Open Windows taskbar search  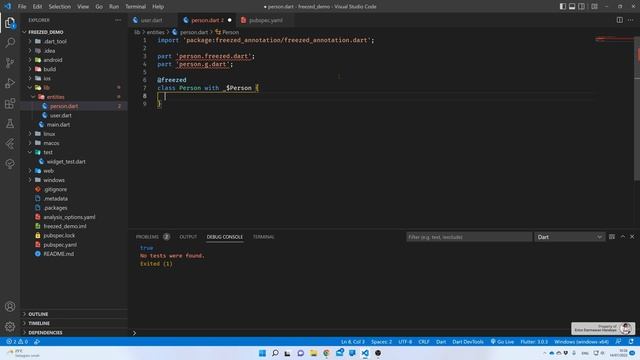275,353
